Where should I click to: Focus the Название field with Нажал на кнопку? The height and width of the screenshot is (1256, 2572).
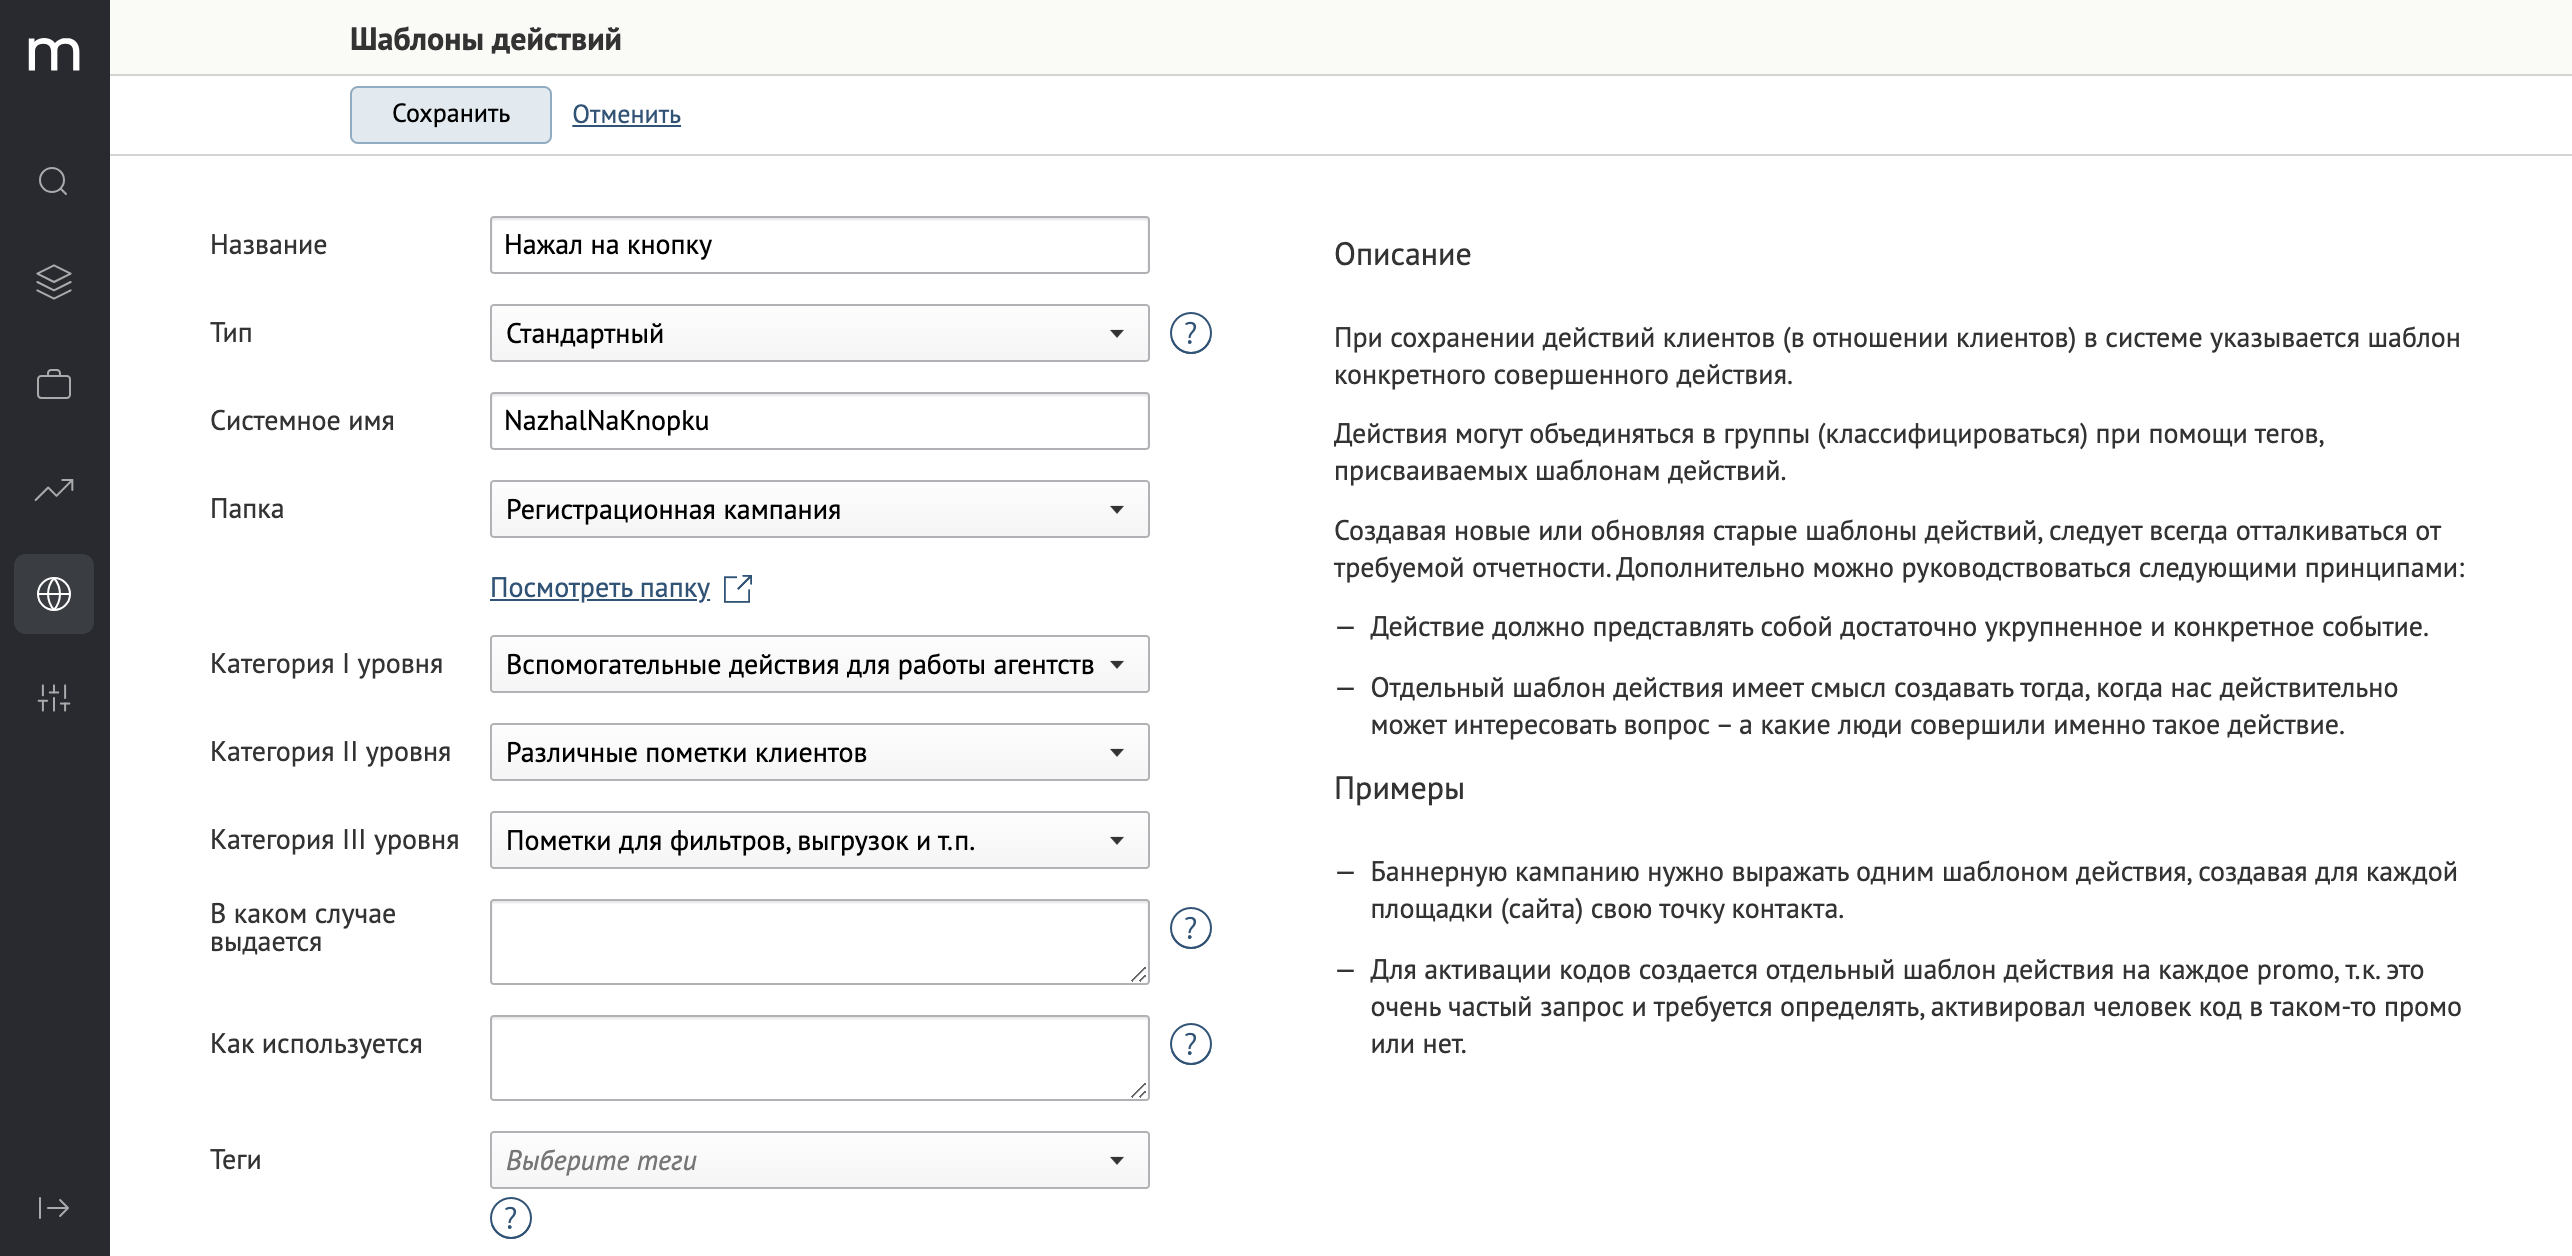(820, 245)
